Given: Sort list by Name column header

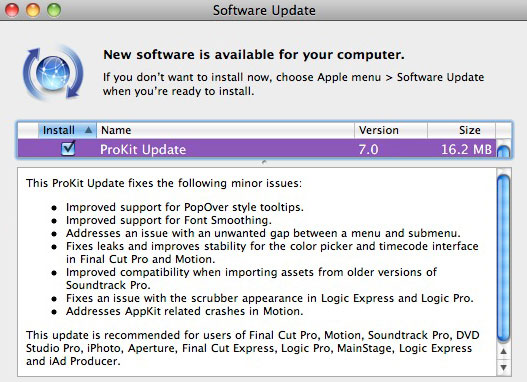Looking at the screenshot, I should 226,130.
